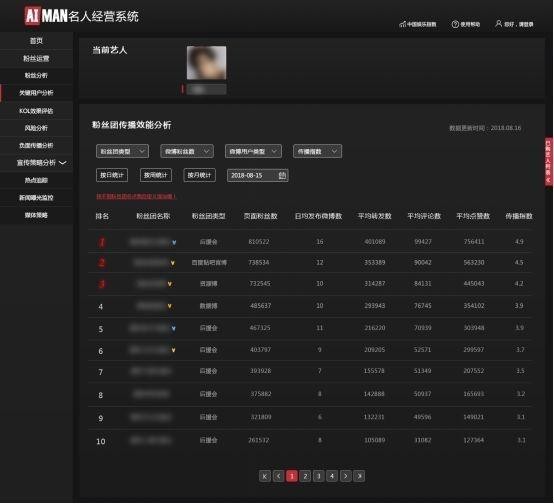Click fan count 485637 in rank 4

tap(260, 306)
